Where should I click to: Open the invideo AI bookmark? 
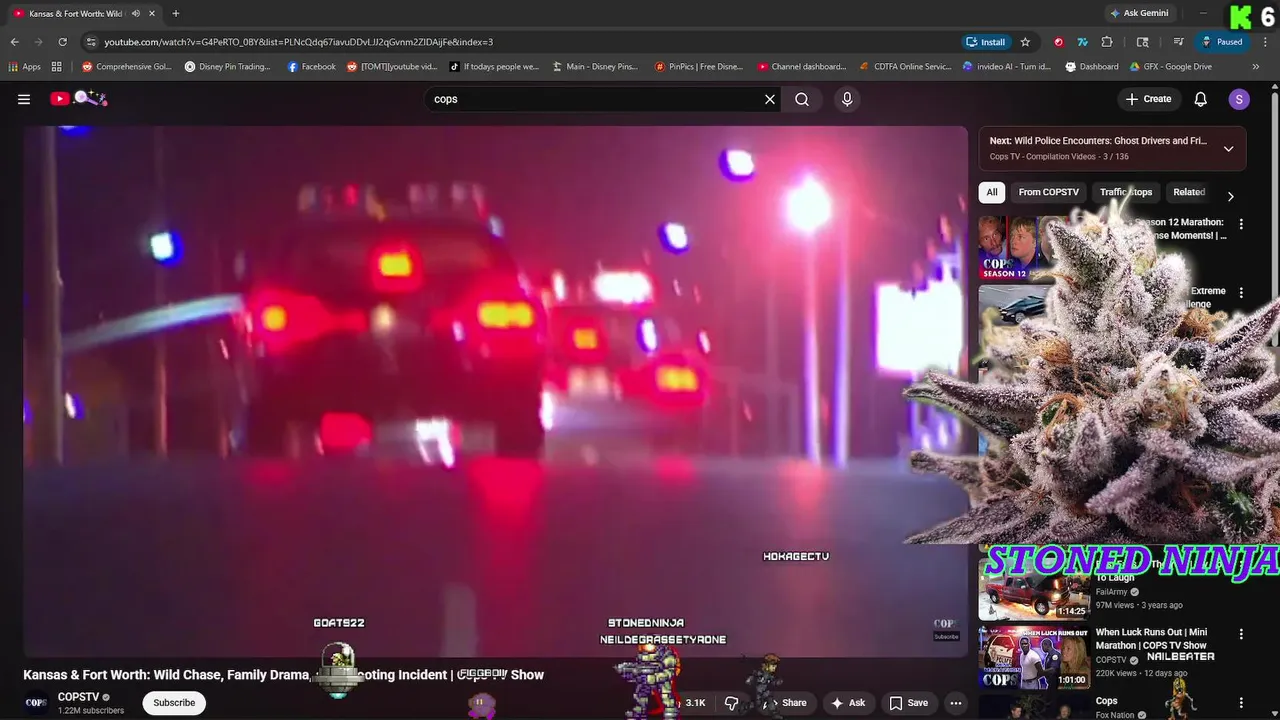click(1006, 67)
